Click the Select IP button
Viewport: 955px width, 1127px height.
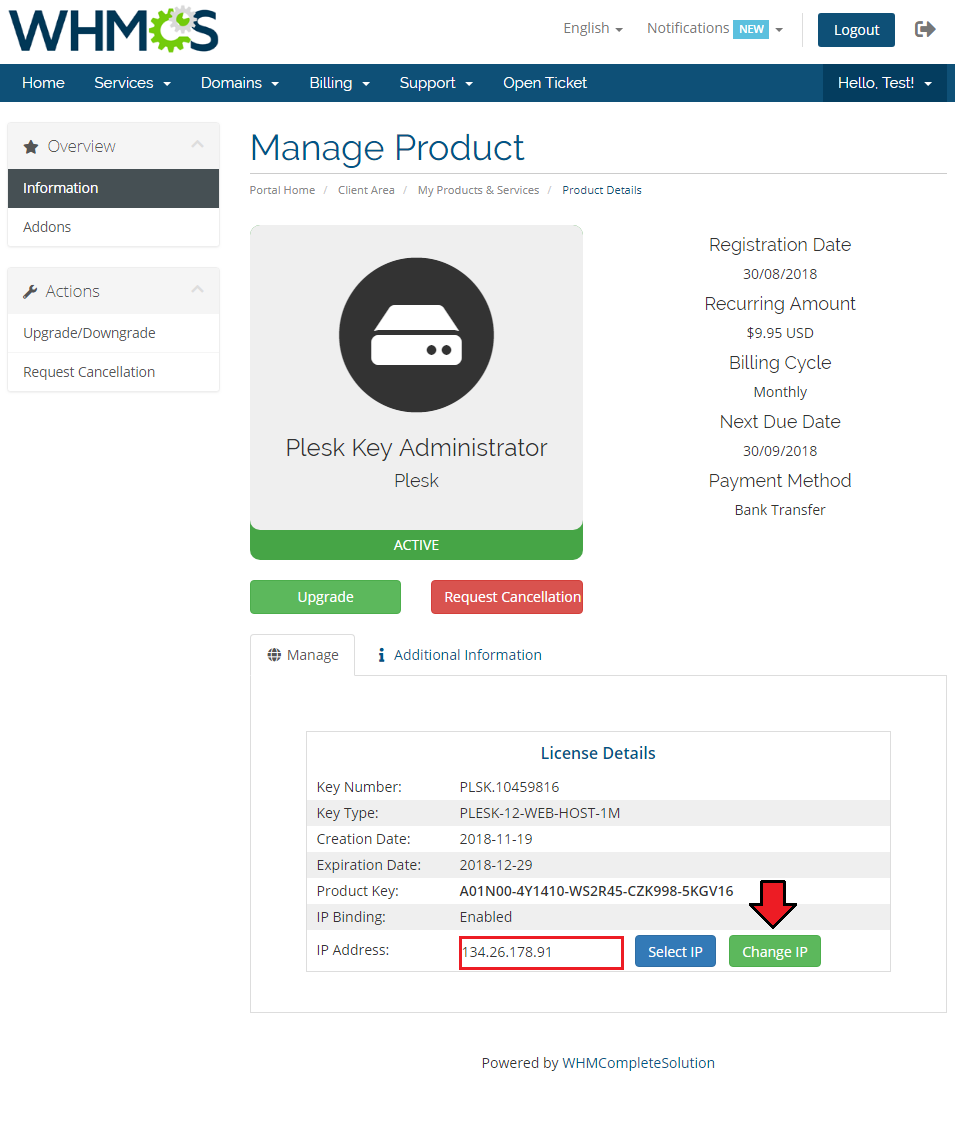click(675, 951)
